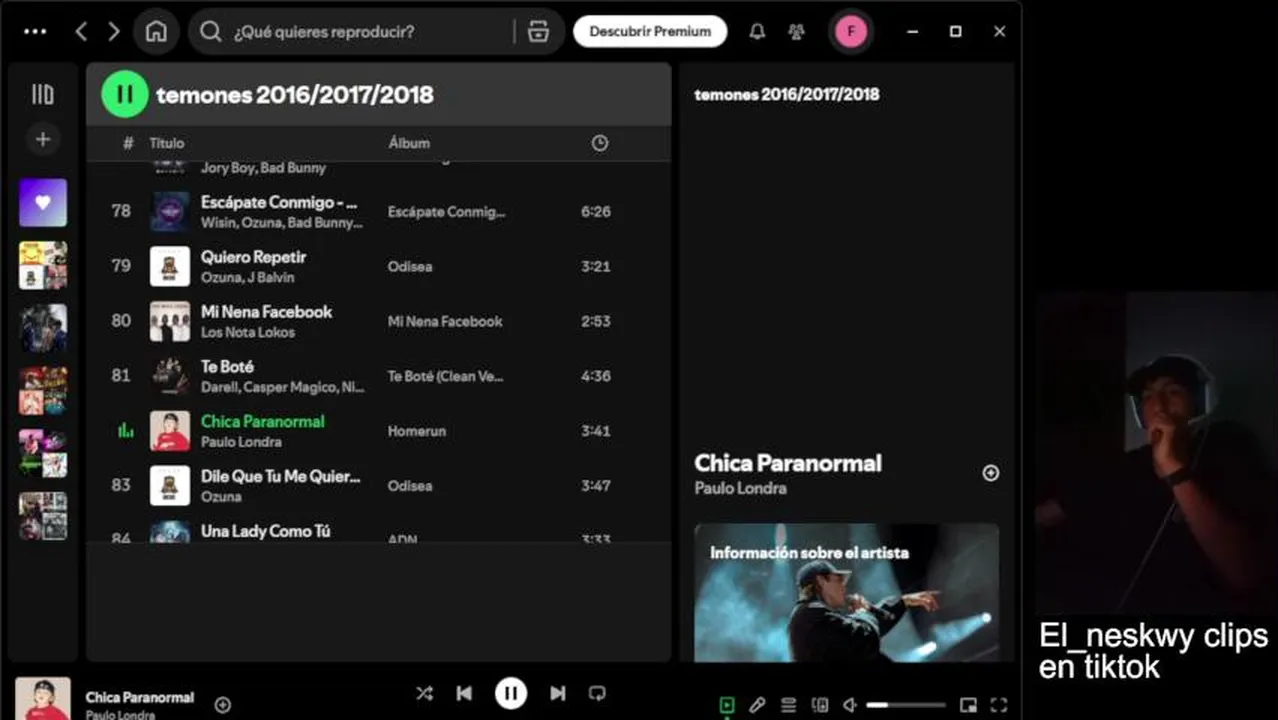Create a new playlist with plus icon

[43, 139]
